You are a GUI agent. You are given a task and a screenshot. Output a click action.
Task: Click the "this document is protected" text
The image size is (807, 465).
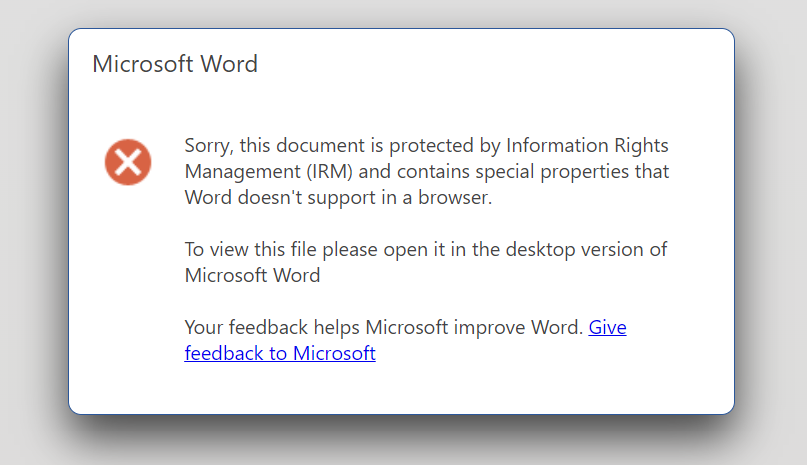[345, 145]
